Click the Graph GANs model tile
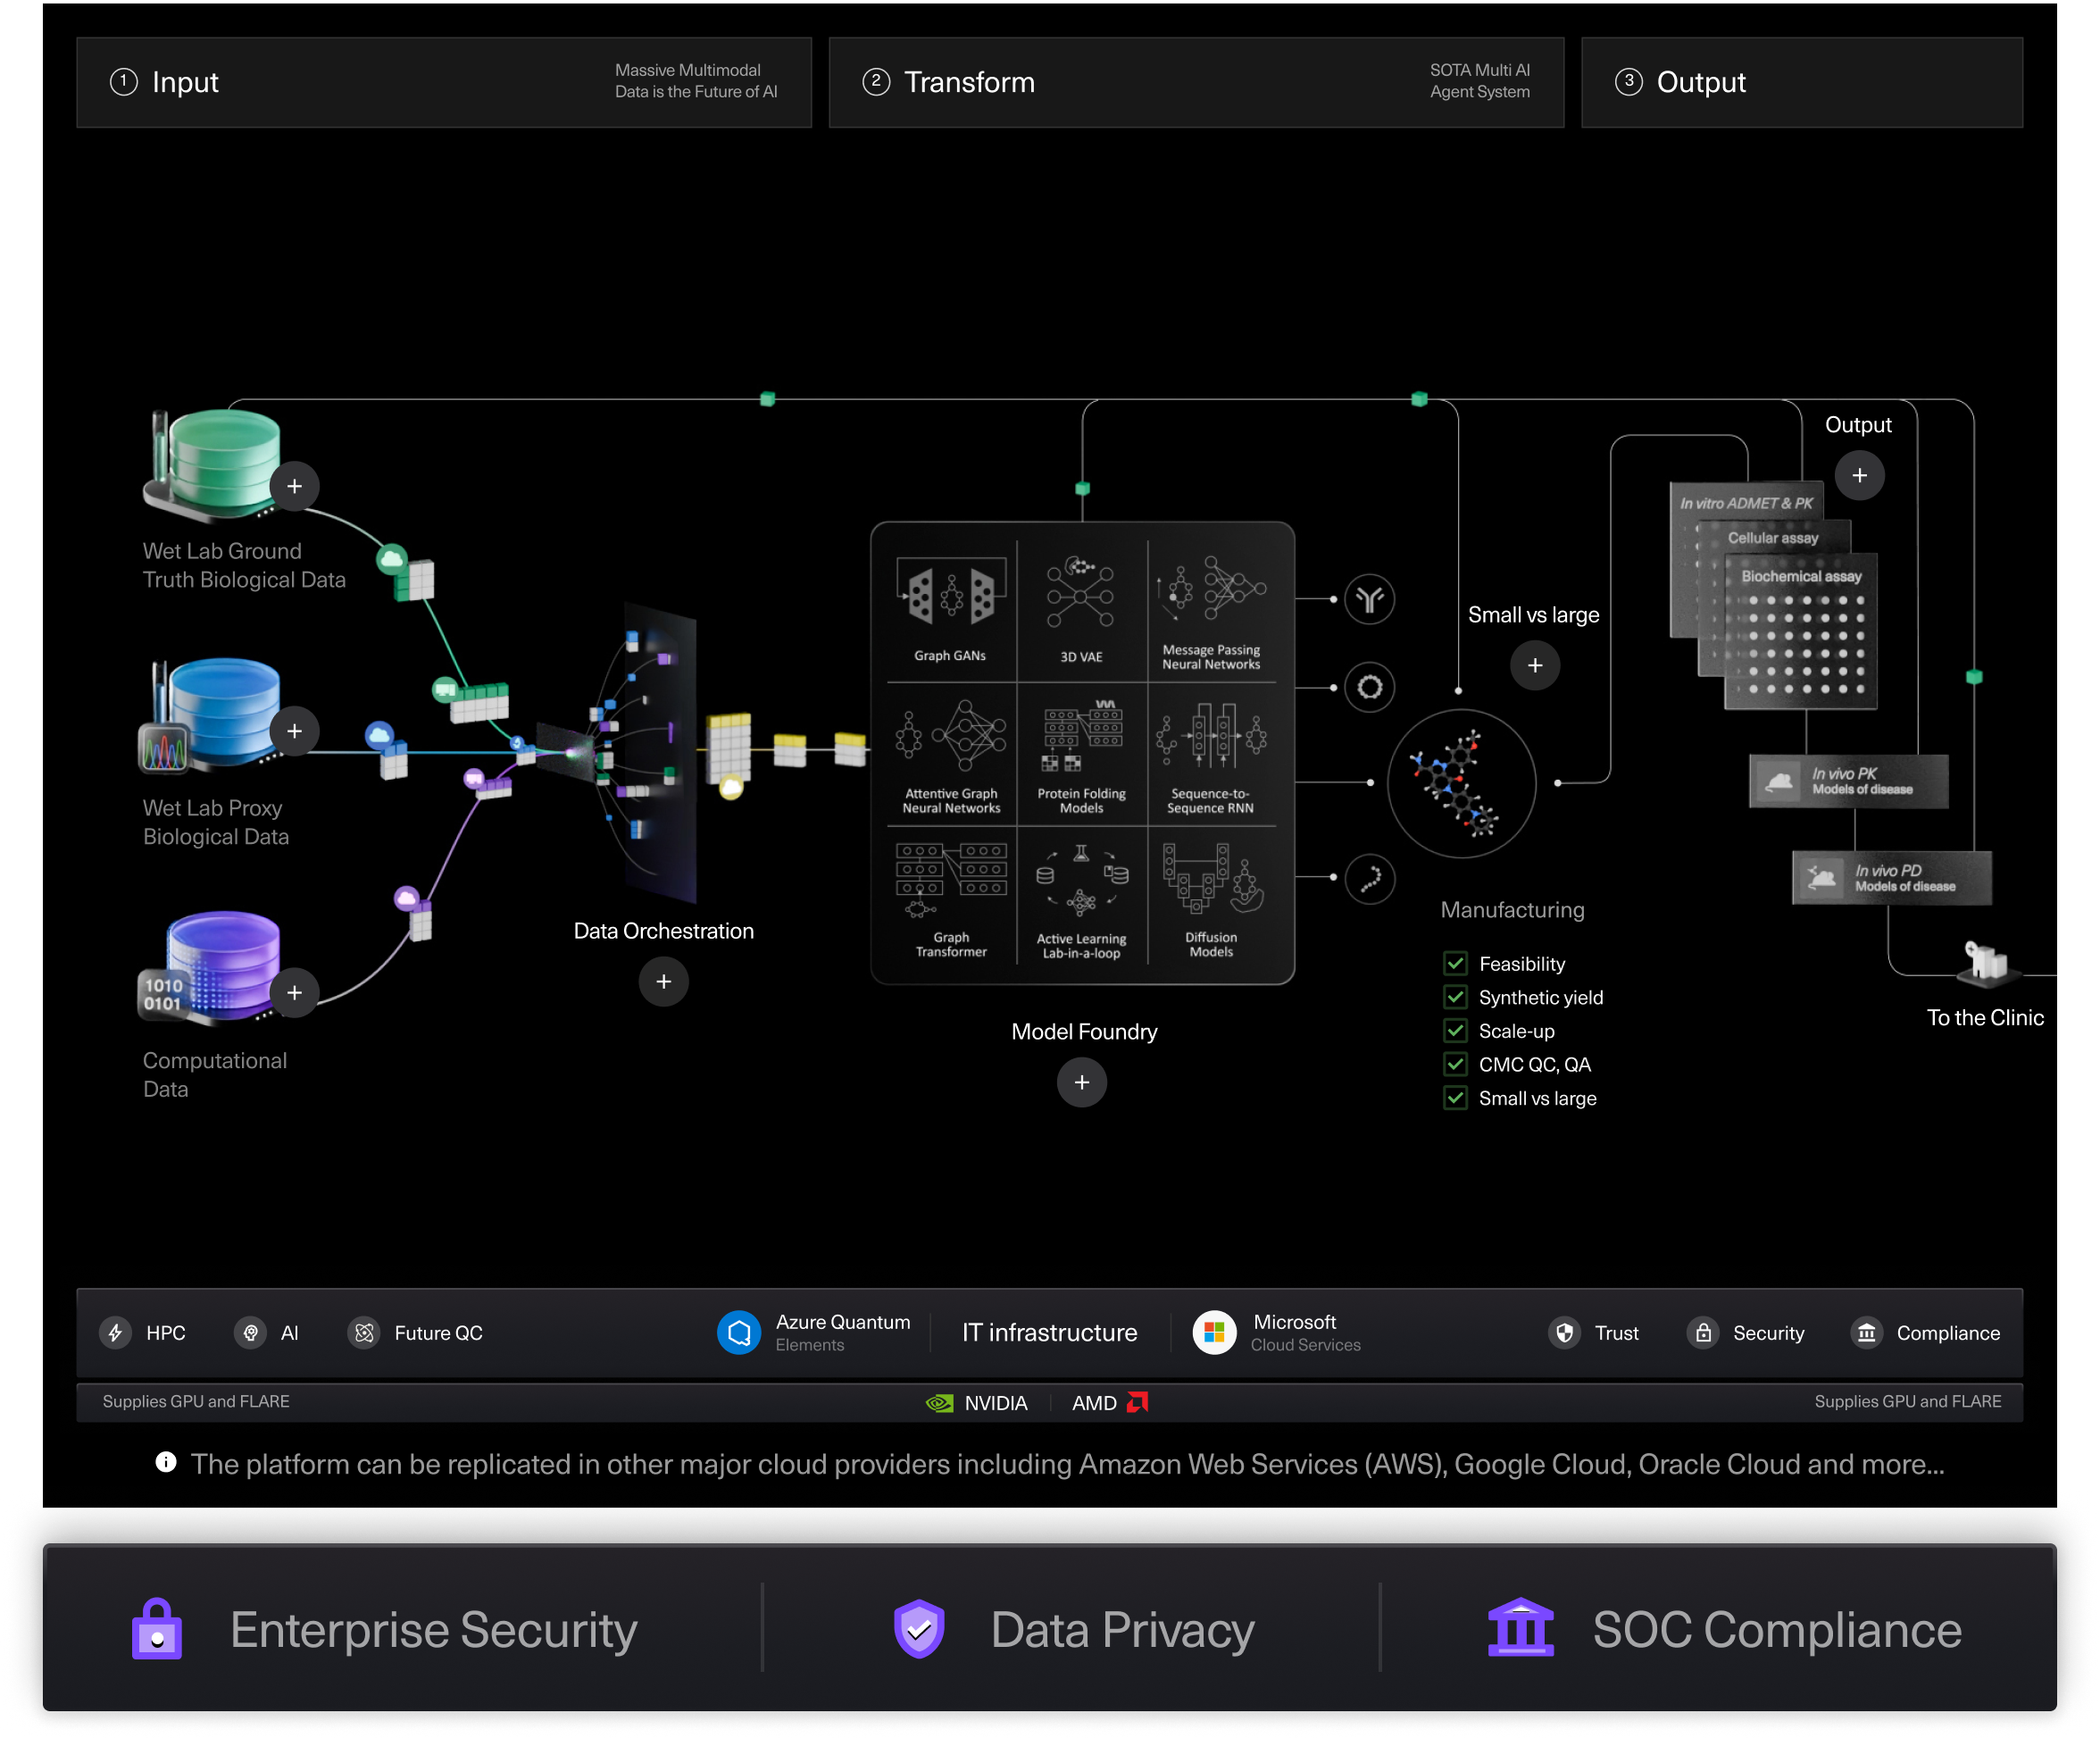This screenshot has height=1738, width=2100. pyautogui.click(x=950, y=610)
